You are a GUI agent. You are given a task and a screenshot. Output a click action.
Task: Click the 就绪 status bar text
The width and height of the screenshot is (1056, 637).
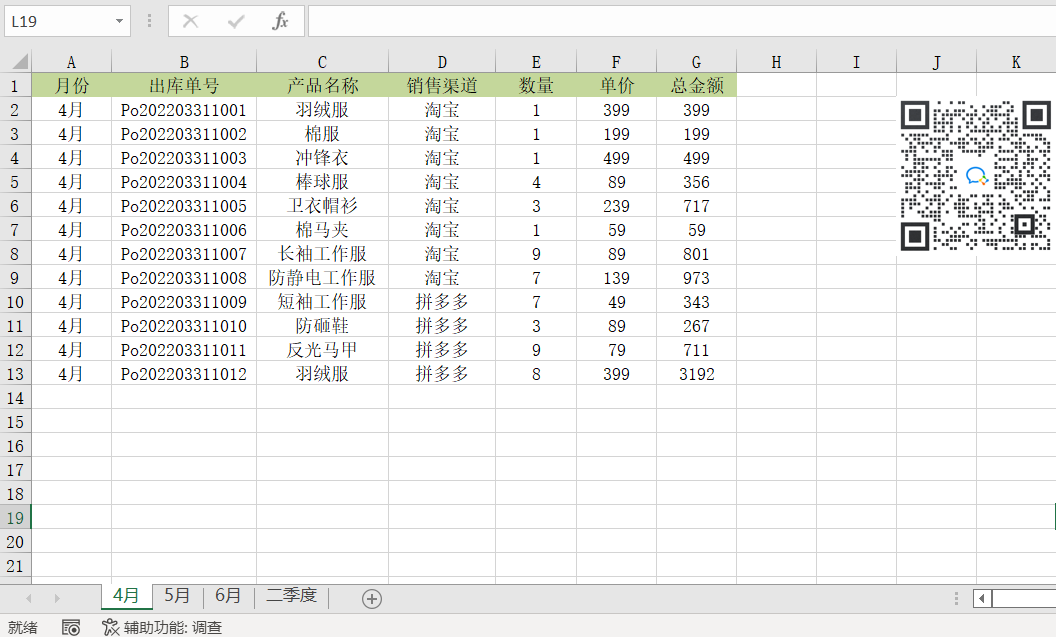click(x=23, y=628)
